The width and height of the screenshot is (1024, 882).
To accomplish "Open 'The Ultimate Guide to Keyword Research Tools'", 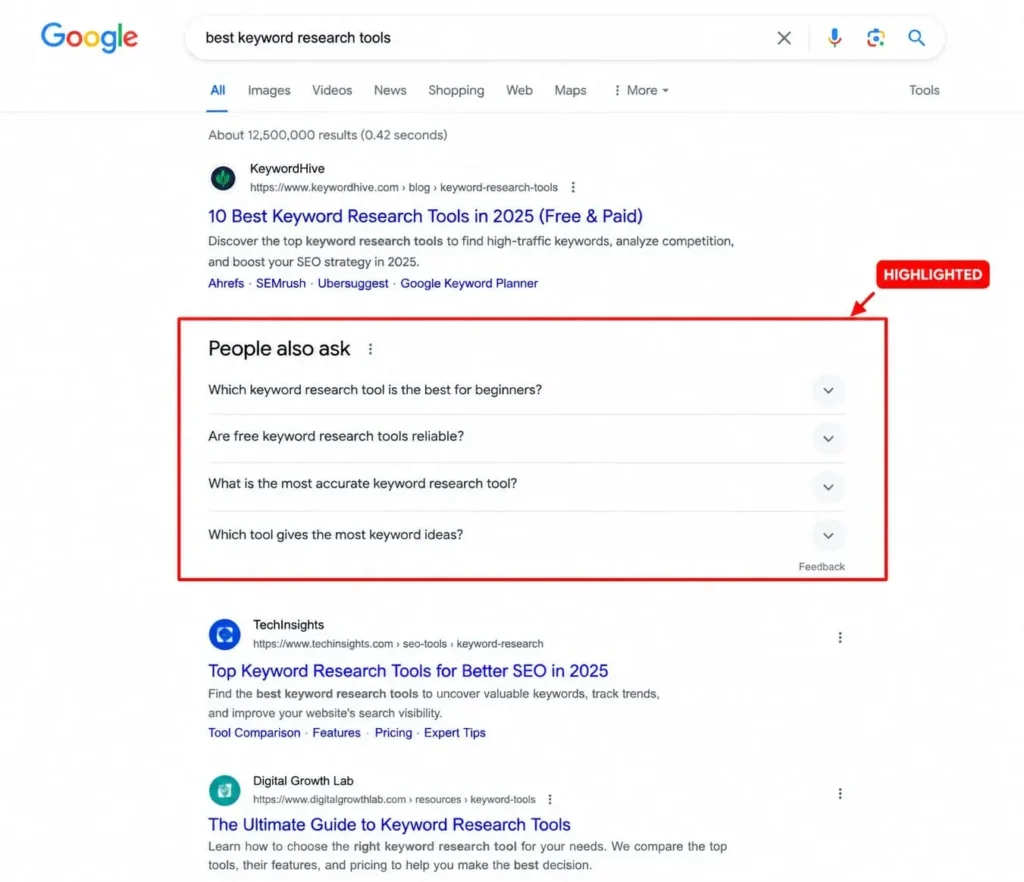I will pyautogui.click(x=389, y=825).
